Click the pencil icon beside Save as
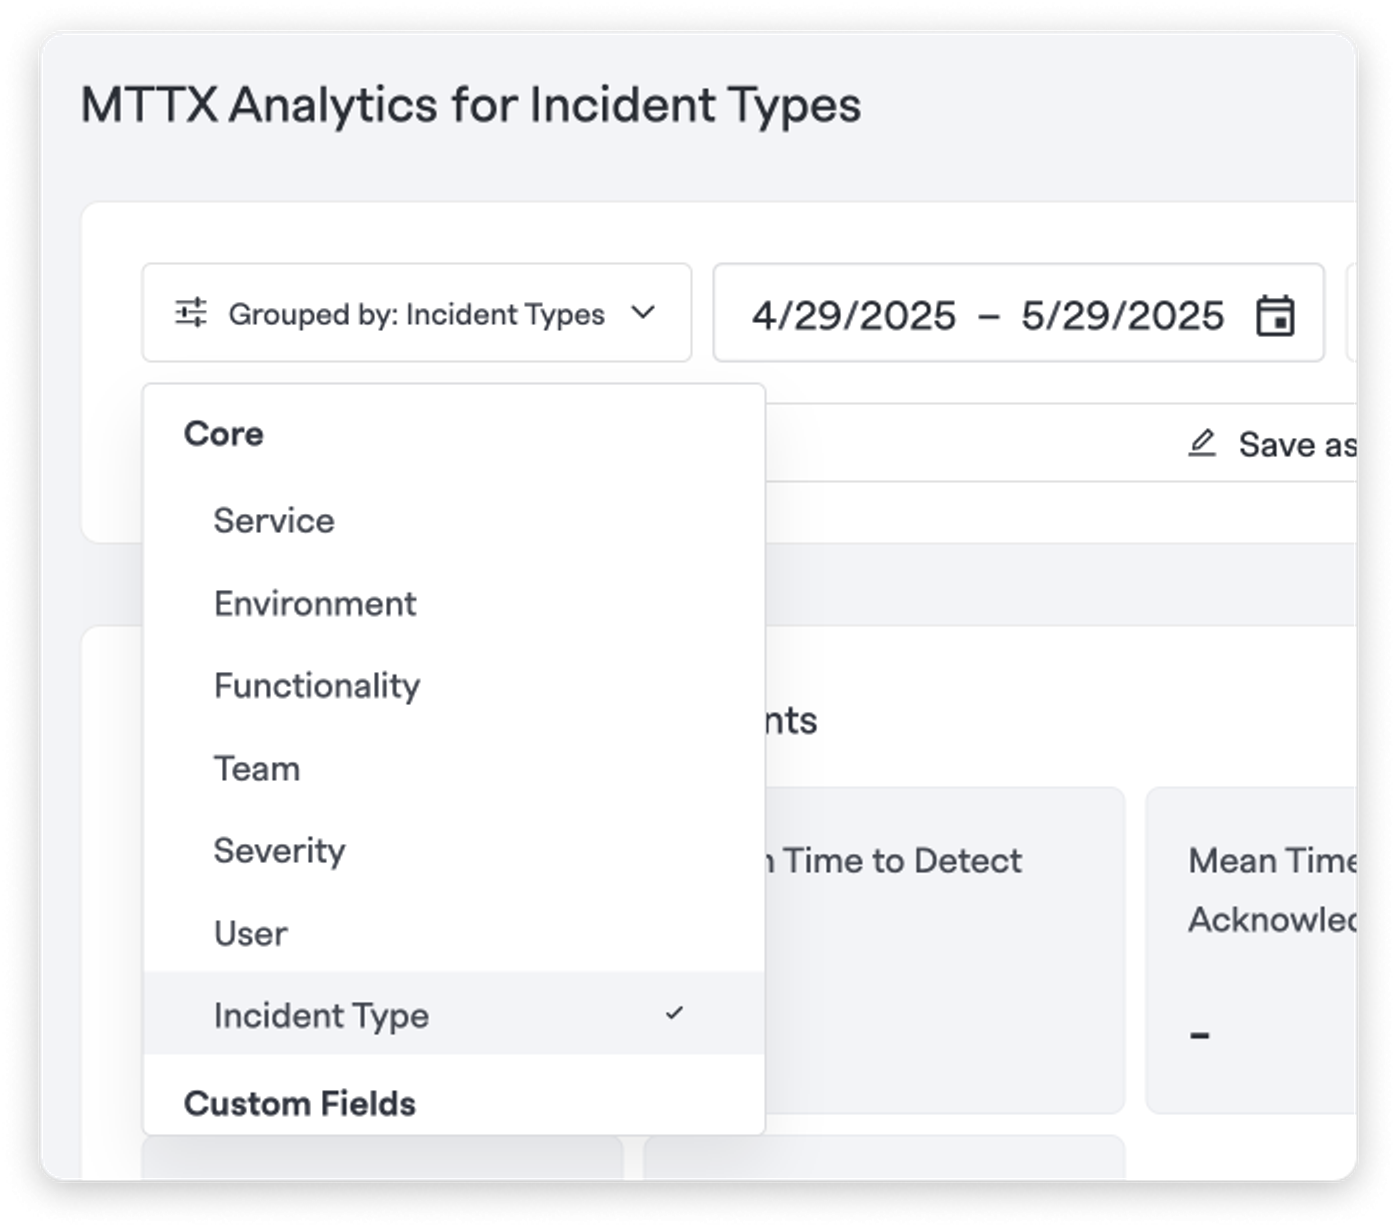1396x1228 pixels. (1202, 443)
